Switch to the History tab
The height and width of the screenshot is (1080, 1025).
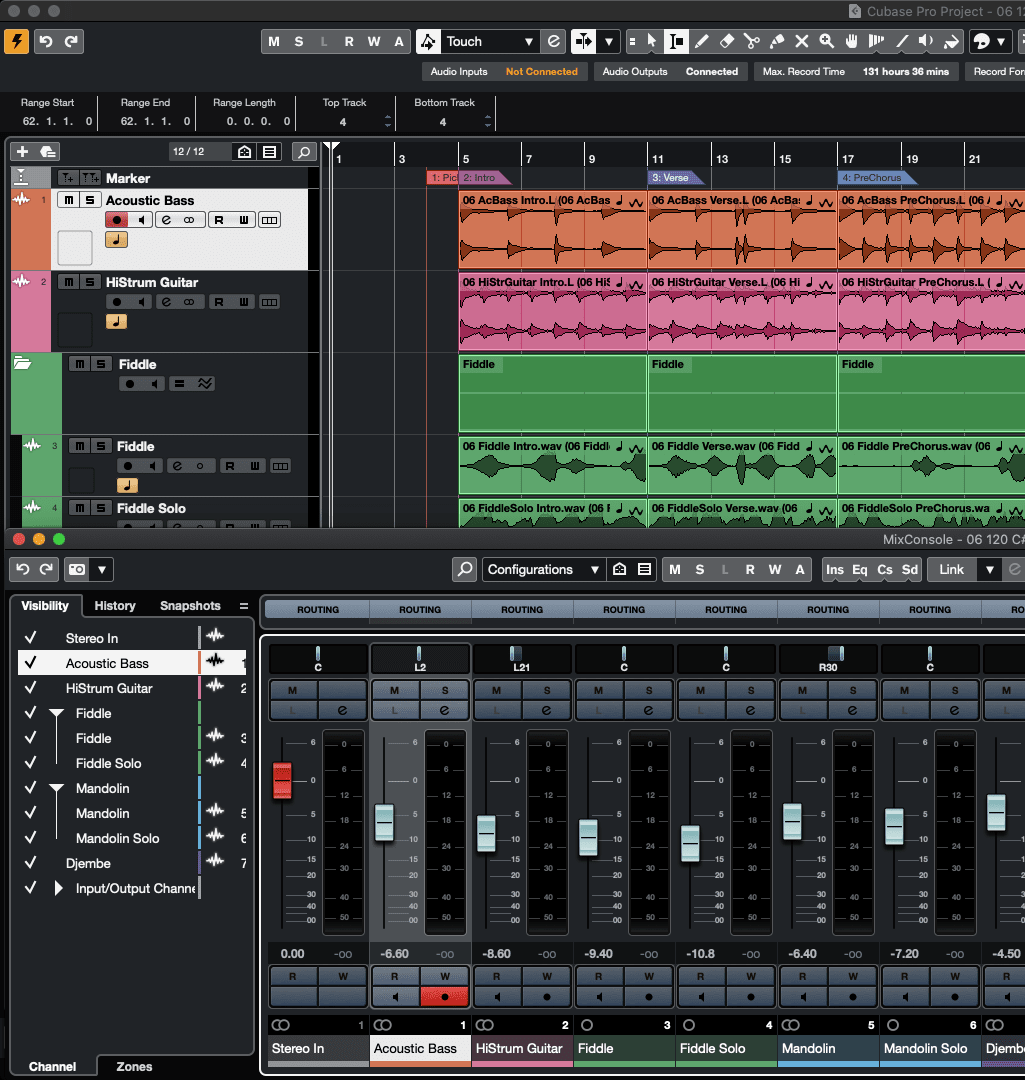[x=115, y=606]
